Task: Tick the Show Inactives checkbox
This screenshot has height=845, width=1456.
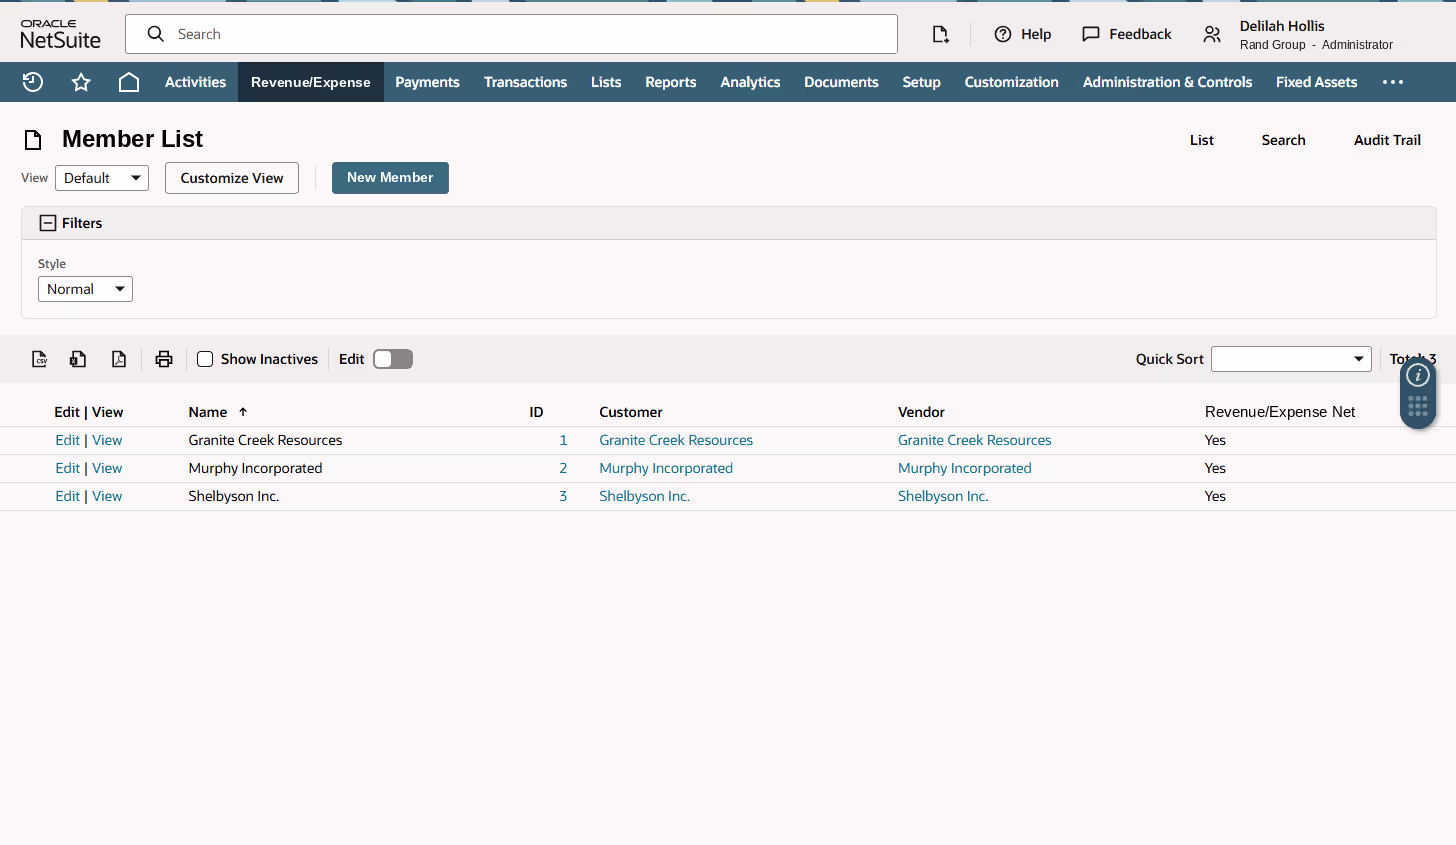Action: click(205, 359)
